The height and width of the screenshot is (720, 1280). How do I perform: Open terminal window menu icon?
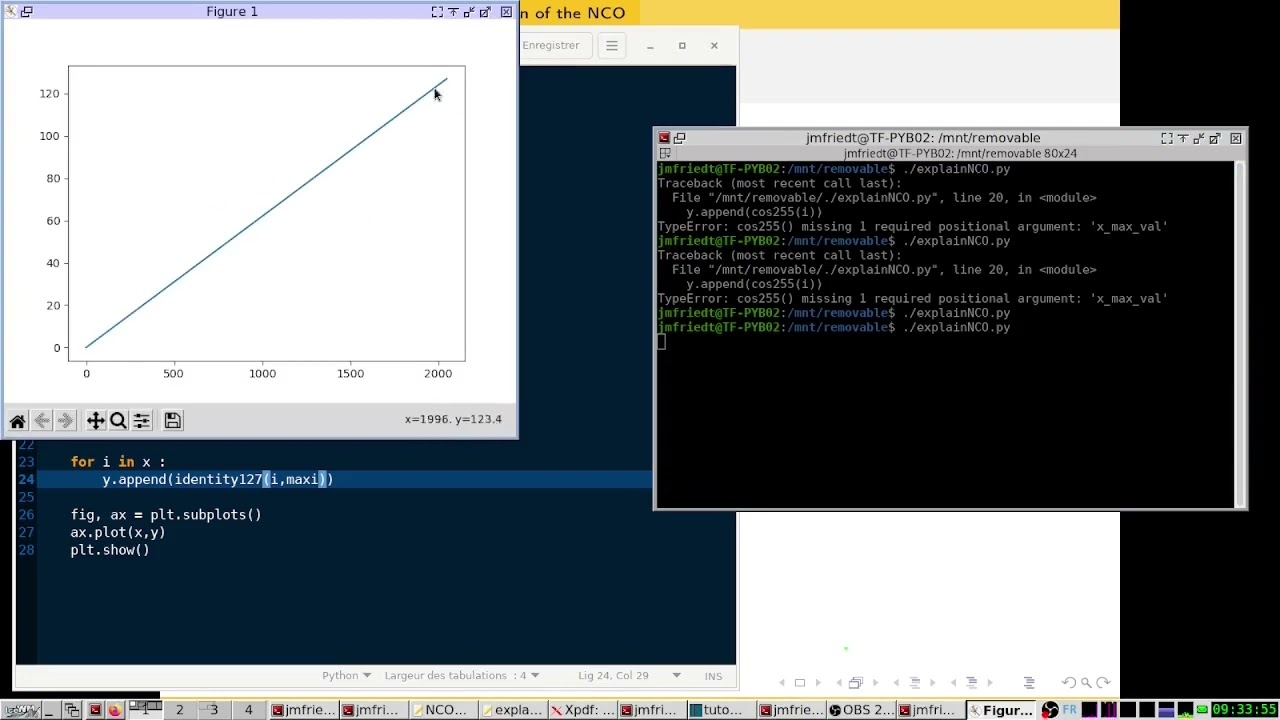pos(663,138)
